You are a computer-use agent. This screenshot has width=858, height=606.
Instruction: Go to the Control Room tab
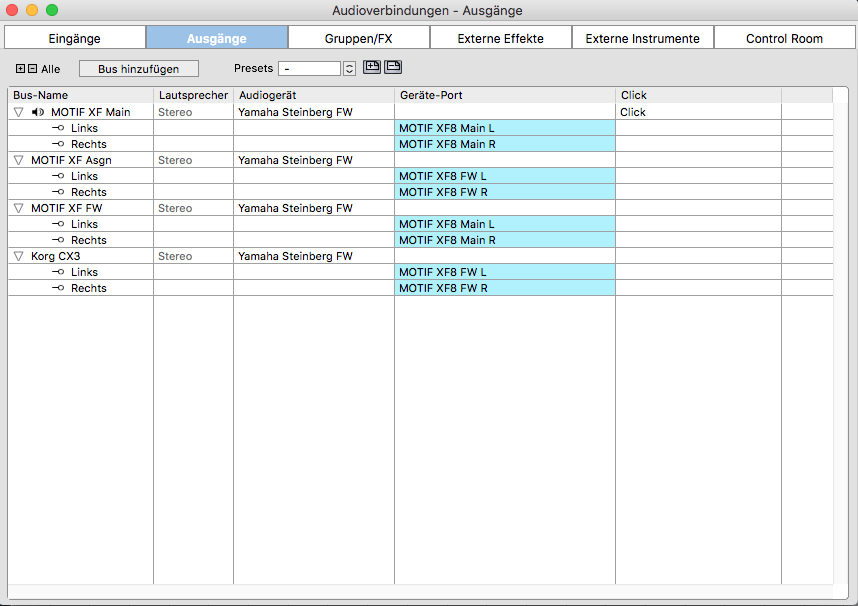point(784,38)
